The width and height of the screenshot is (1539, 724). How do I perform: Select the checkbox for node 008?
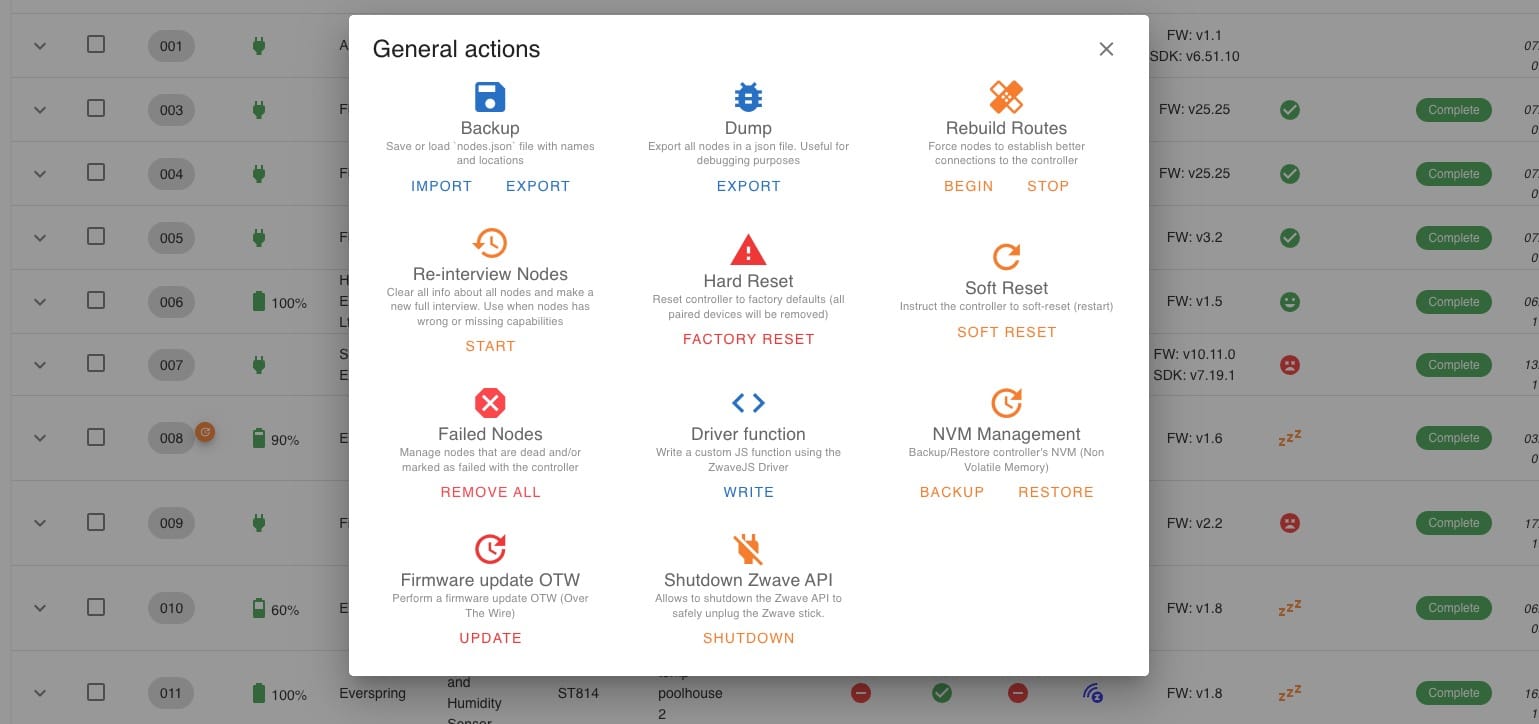(95, 436)
